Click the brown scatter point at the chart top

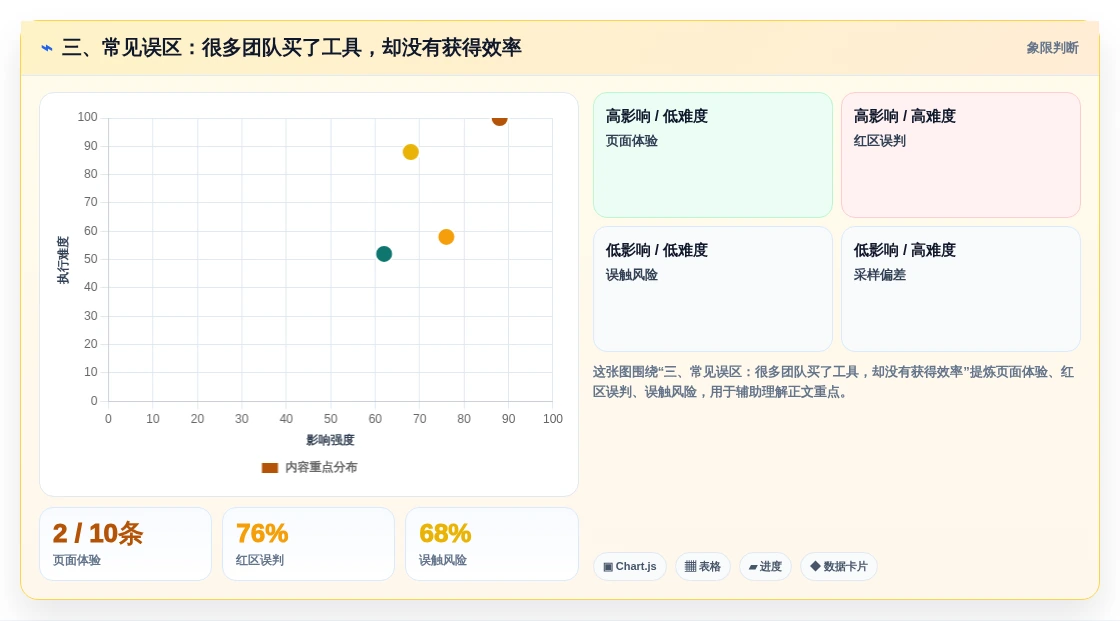coord(499,119)
